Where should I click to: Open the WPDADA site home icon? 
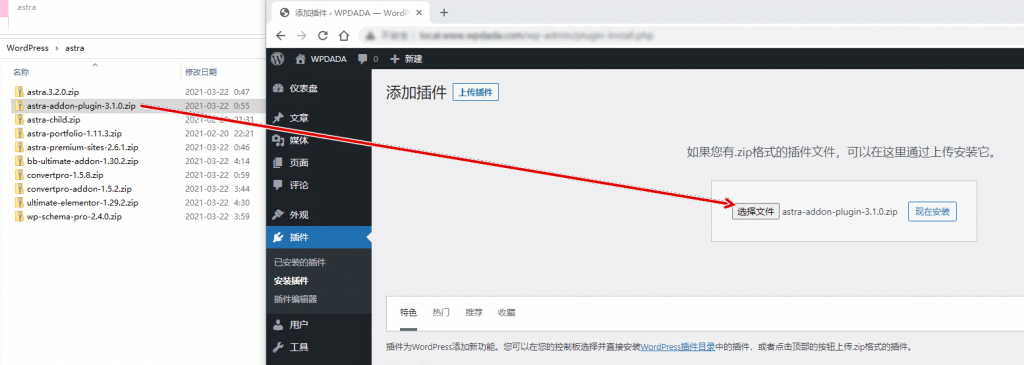(300, 59)
